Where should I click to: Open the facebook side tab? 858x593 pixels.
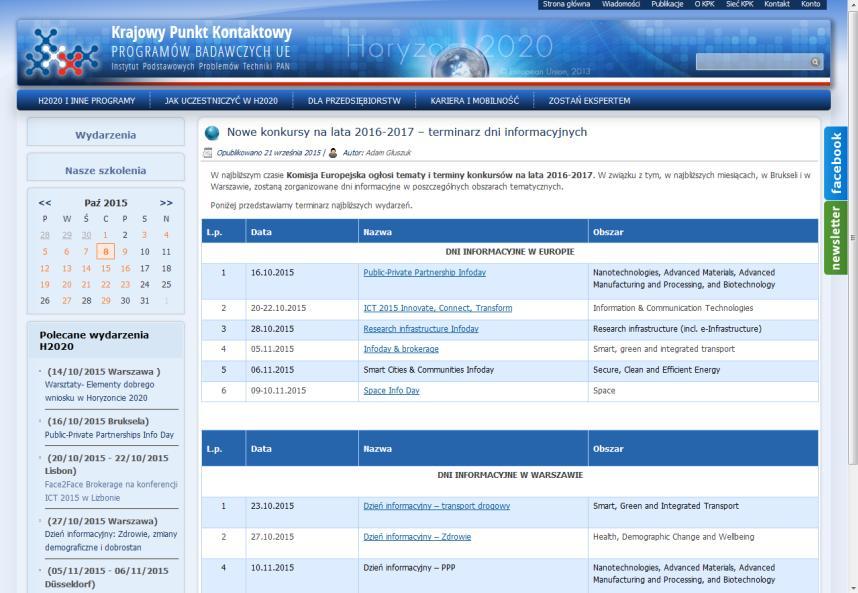click(x=836, y=163)
